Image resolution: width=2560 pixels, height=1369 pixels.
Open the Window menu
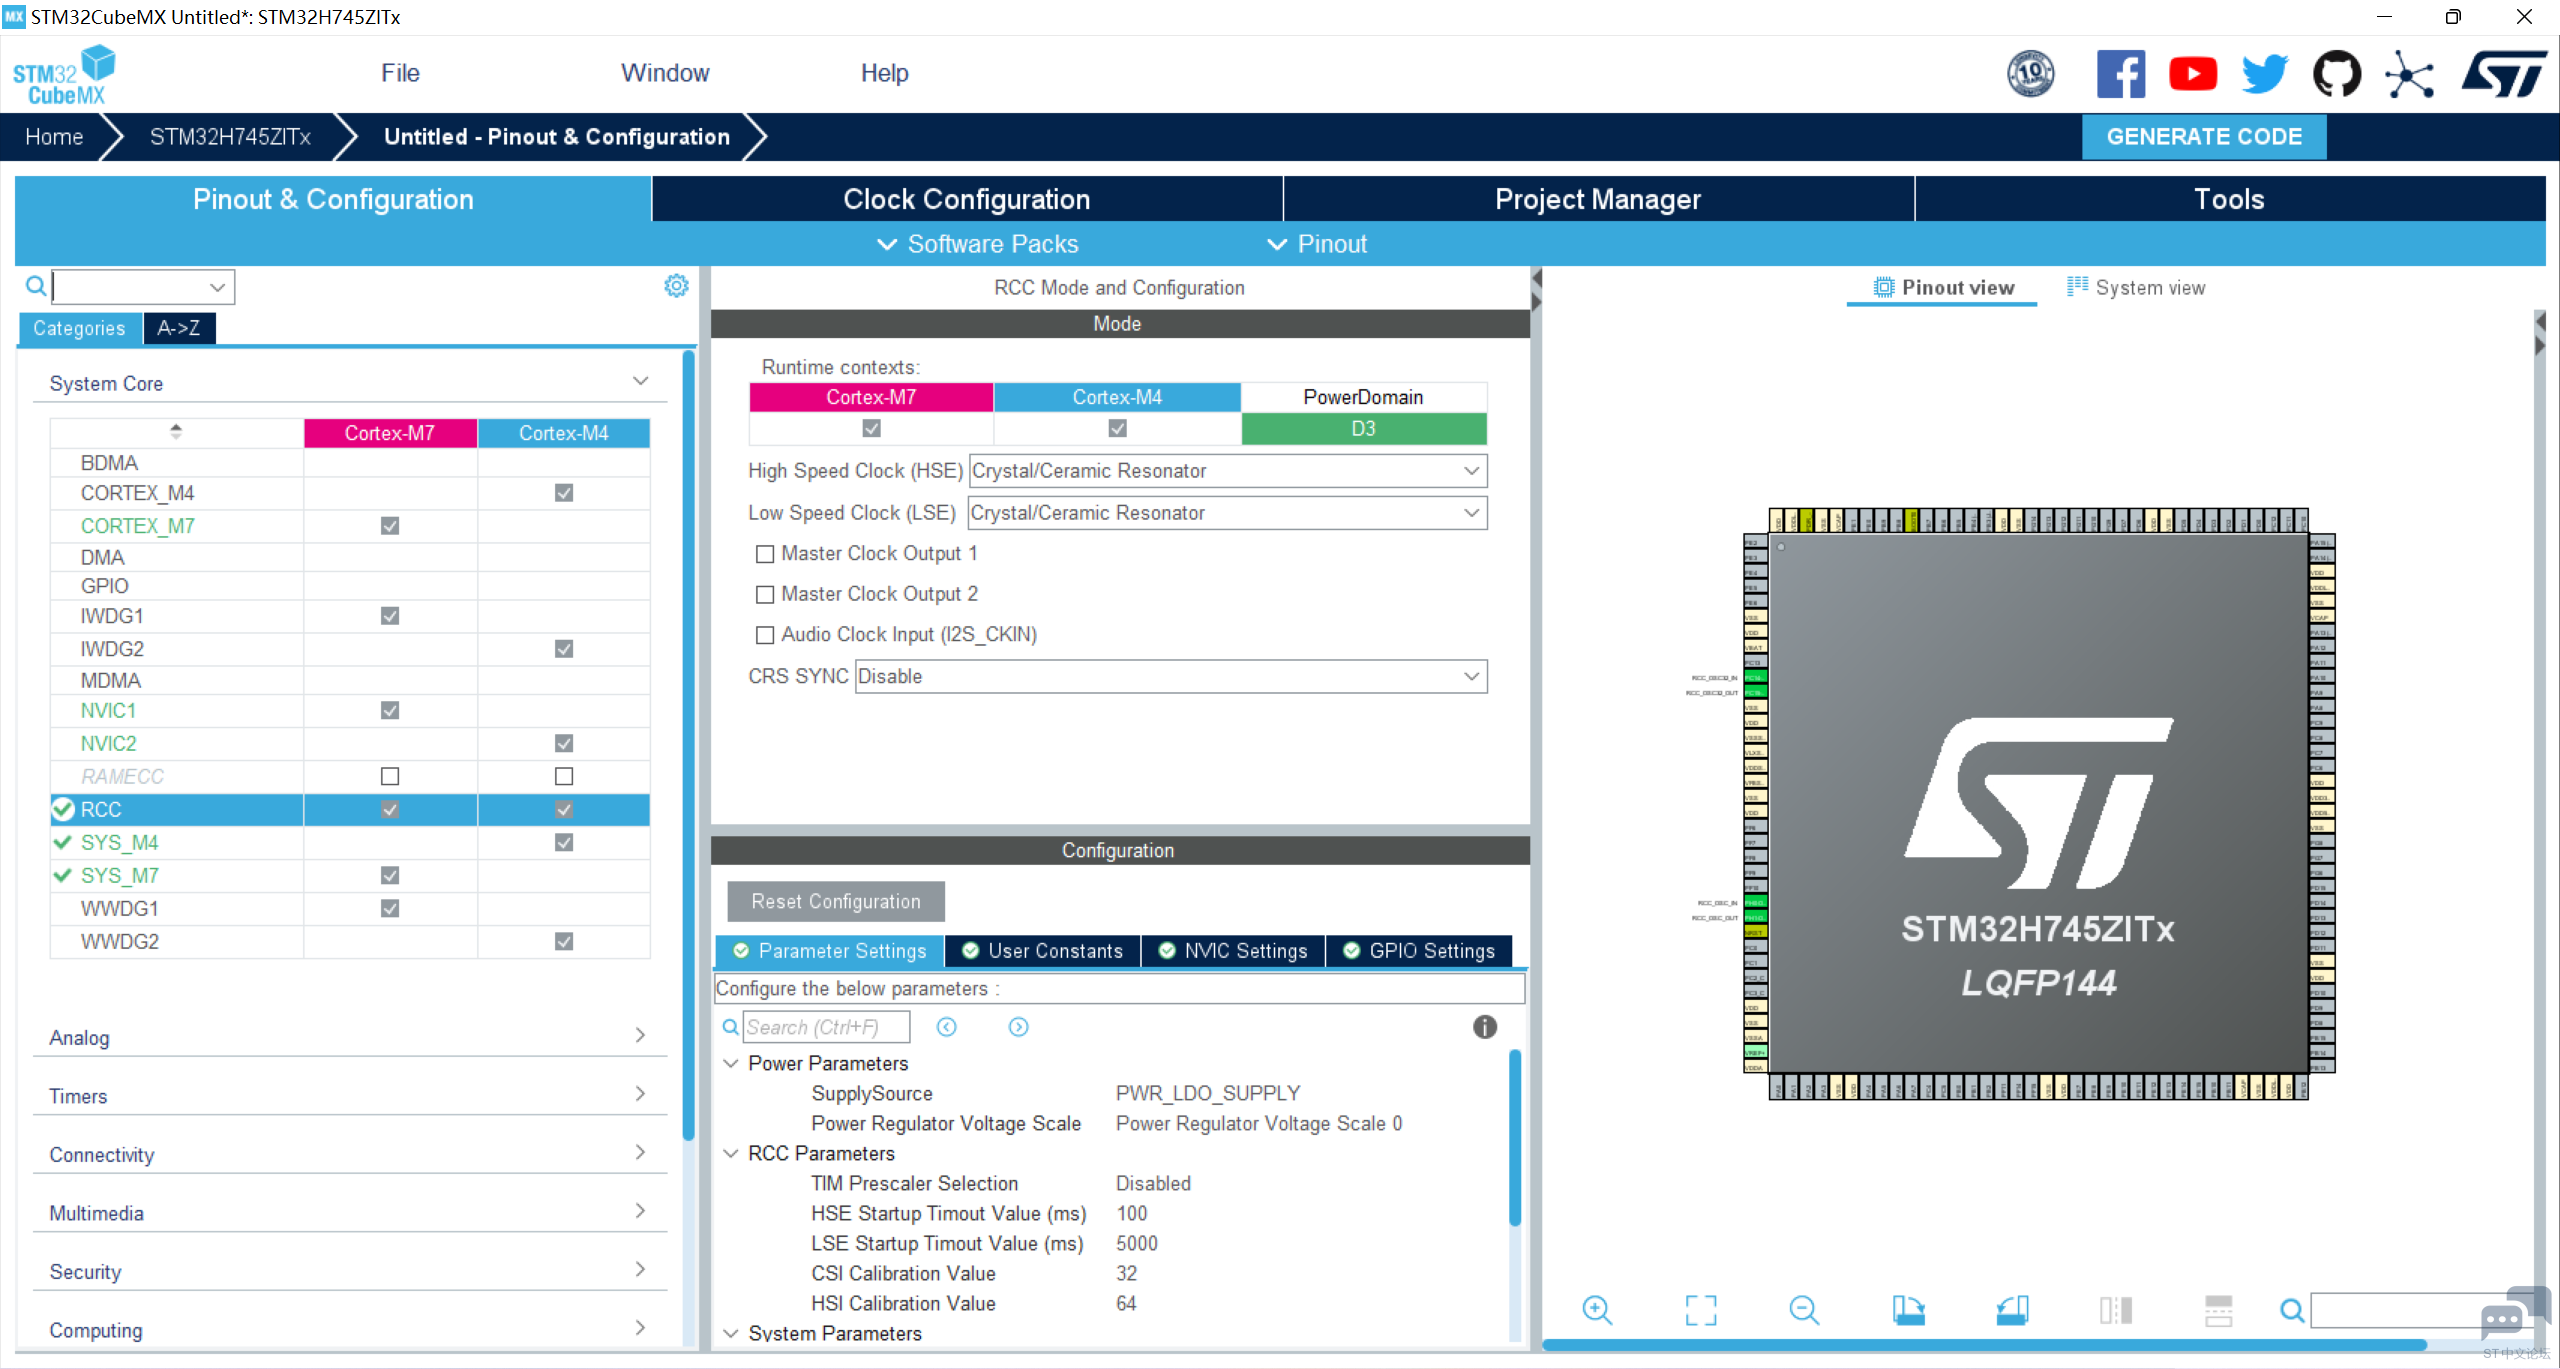click(x=665, y=73)
